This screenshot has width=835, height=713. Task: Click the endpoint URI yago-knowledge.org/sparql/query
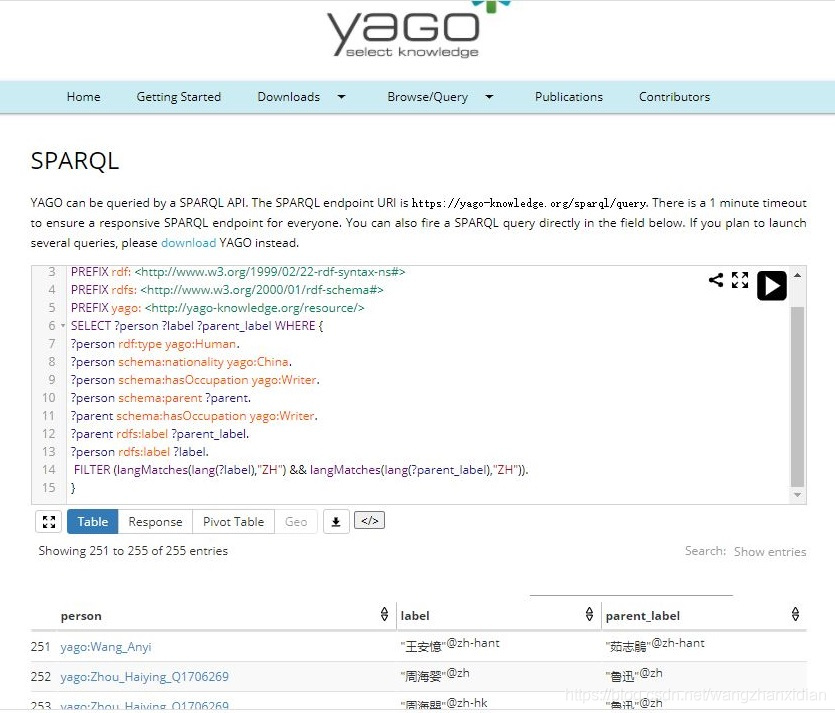(529, 203)
